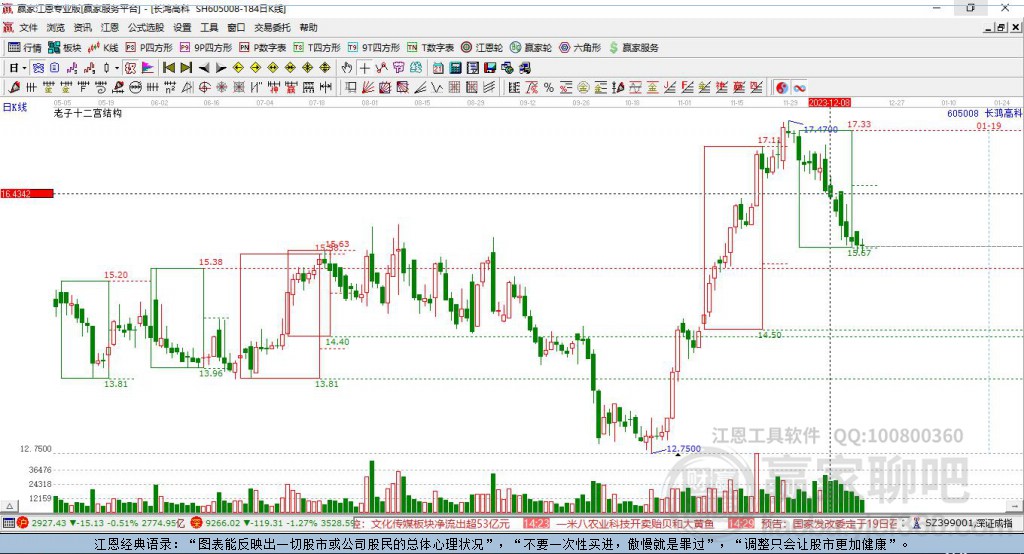This screenshot has width=1024, height=554.
Task: Select the red pencil drawing tool
Action: pos(14,88)
